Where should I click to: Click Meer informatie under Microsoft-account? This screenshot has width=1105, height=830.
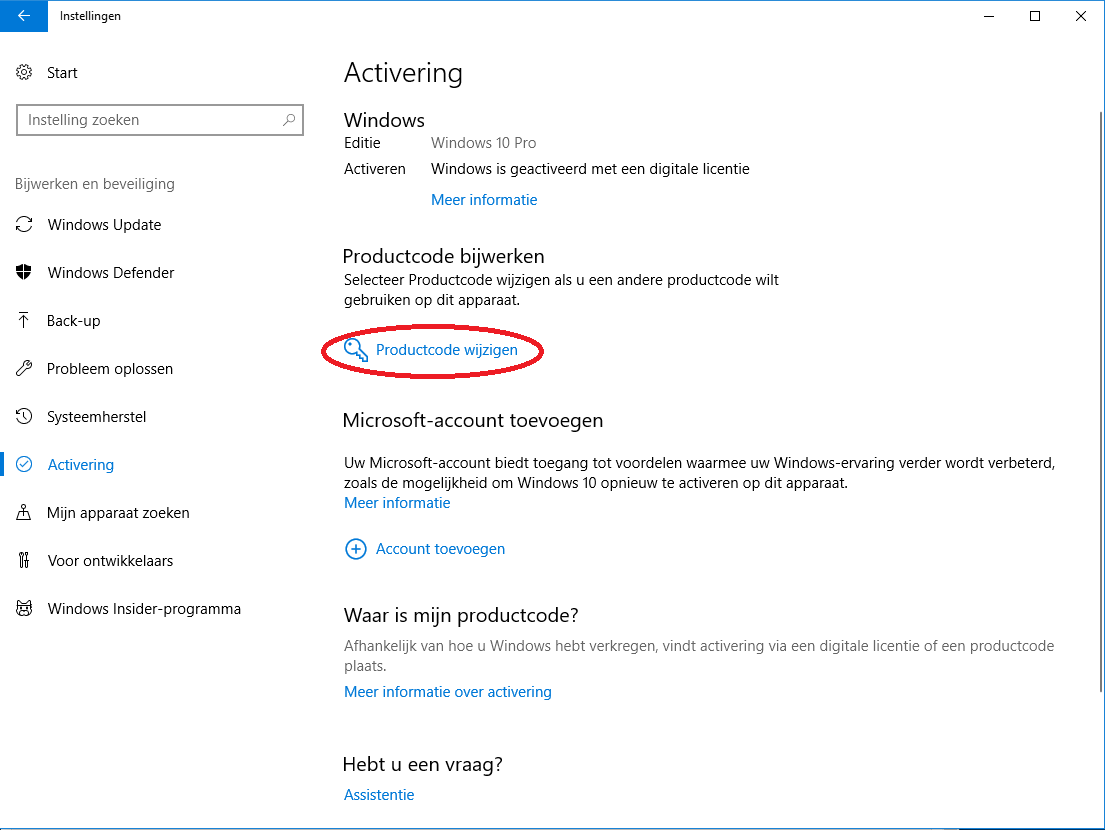(397, 503)
